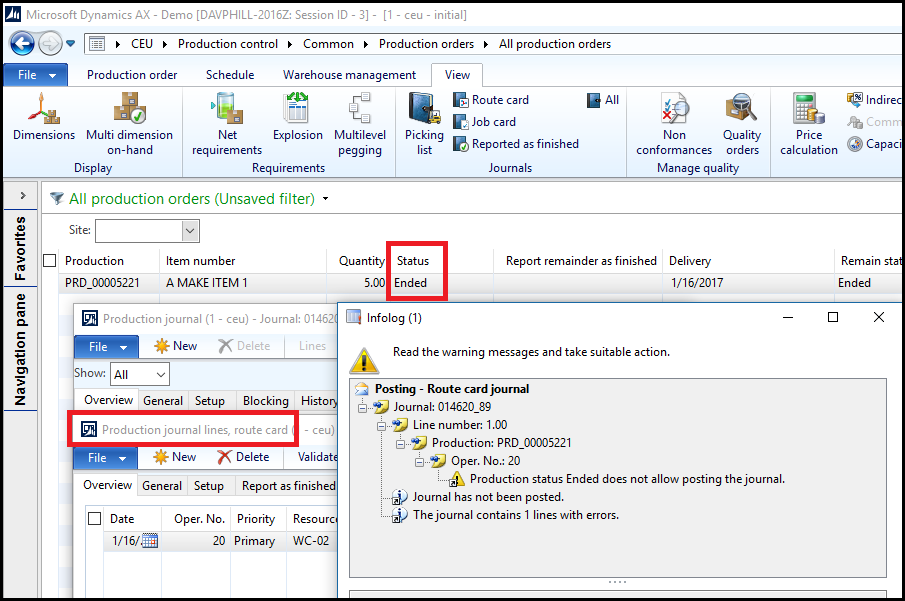
Task: Click New in Production journal window
Action: pyautogui.click(x=175, y=346)
